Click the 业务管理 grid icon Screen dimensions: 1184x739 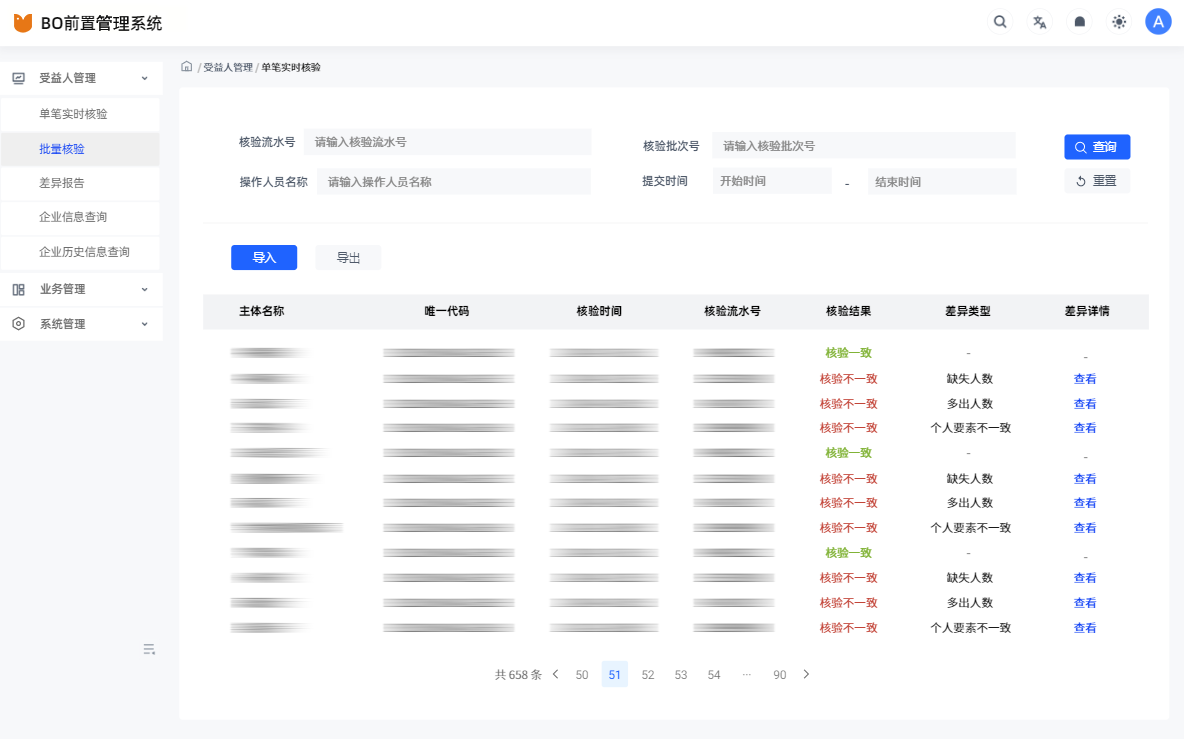tap(17, 289)
